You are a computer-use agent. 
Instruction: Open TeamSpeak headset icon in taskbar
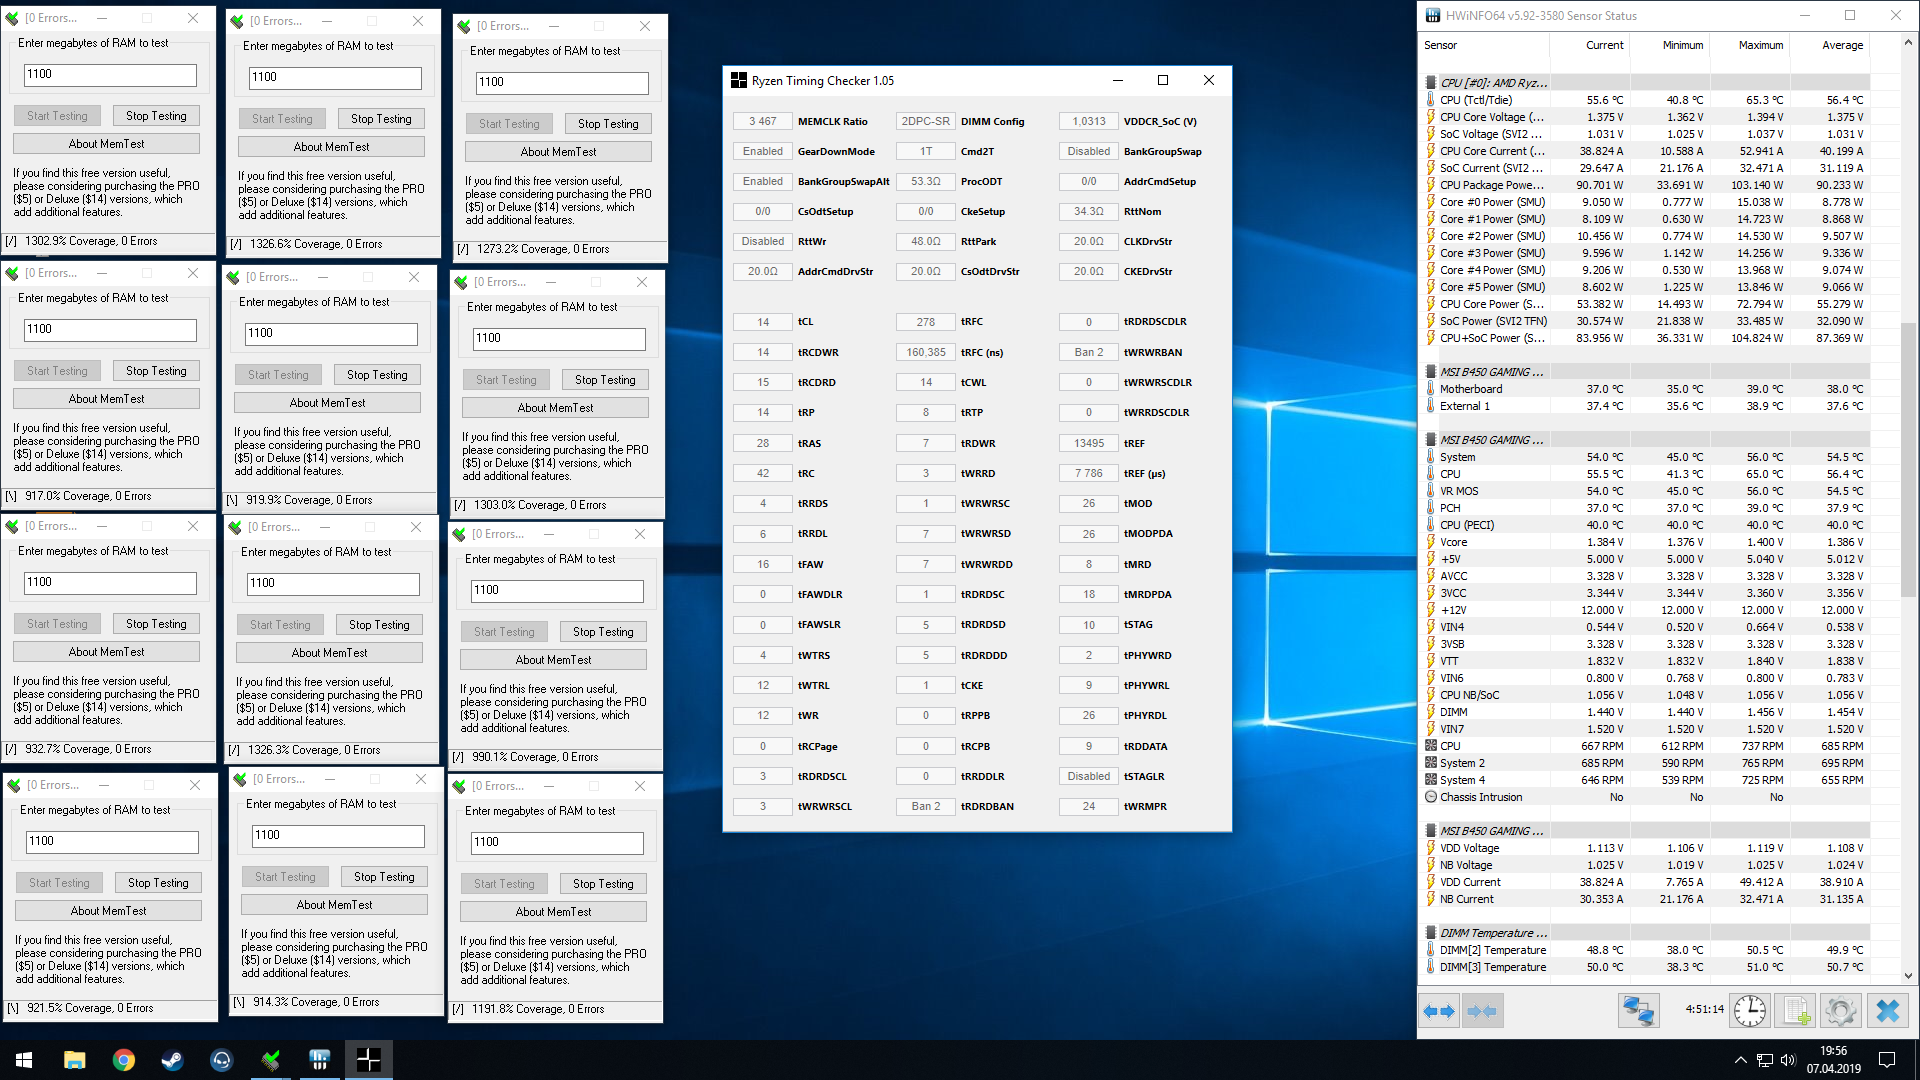point(222,1060)
